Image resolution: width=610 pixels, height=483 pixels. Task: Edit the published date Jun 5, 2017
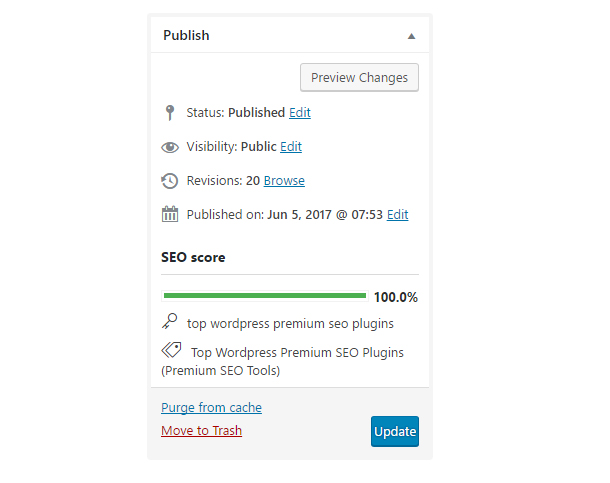click(x=397, y=215)
